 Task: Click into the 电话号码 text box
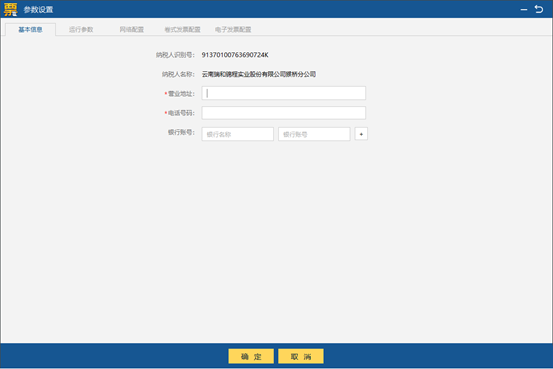point(284,113)
